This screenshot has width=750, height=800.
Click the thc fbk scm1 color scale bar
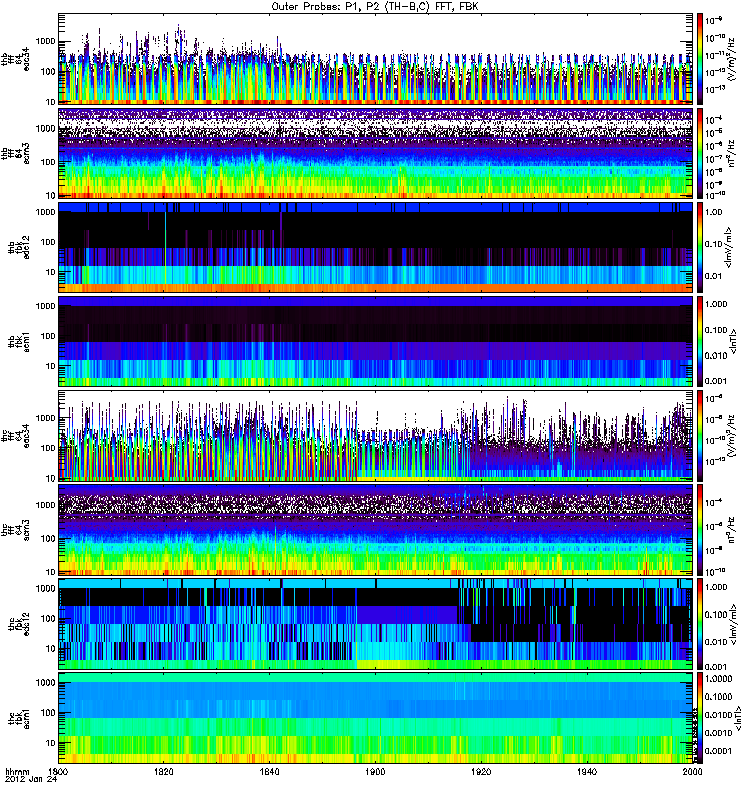pos(700,717)
